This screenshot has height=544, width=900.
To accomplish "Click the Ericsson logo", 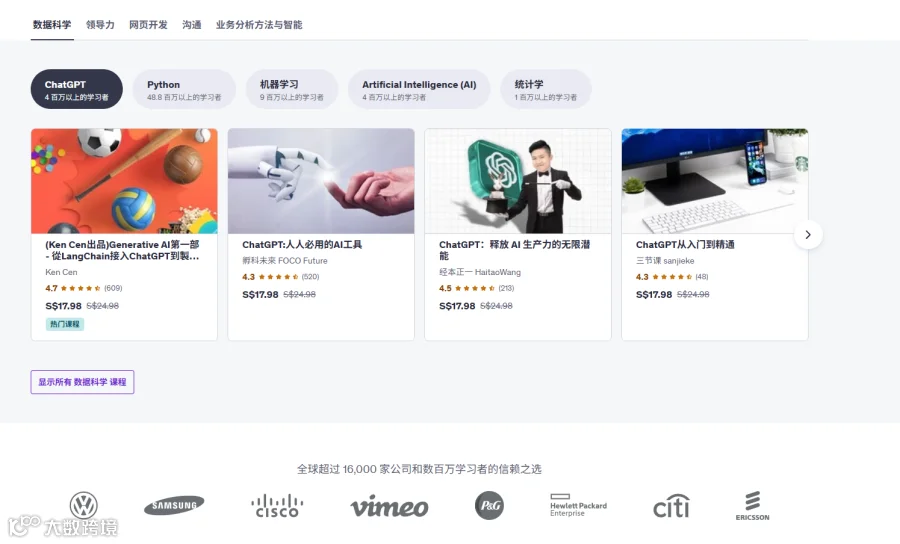I will coord(752,506).
